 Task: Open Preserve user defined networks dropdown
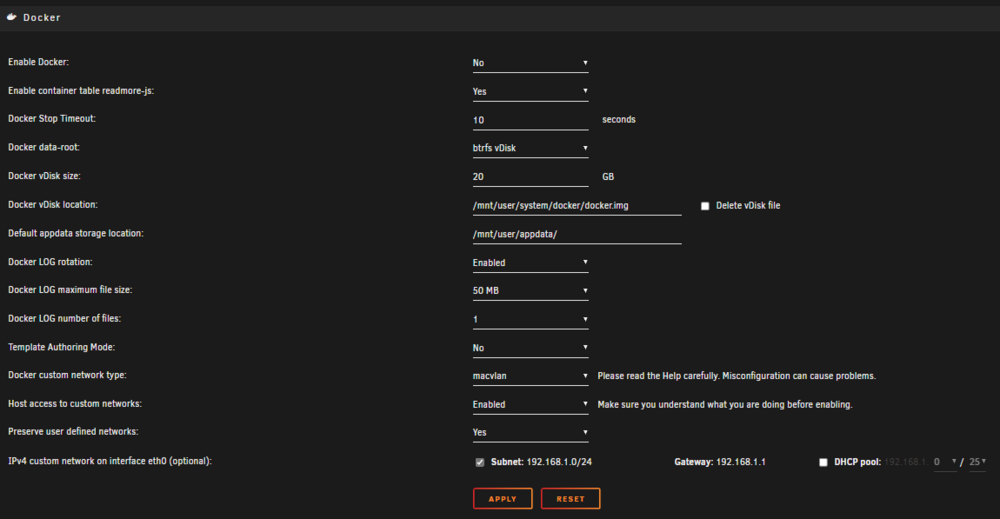(x=530, y=432)
